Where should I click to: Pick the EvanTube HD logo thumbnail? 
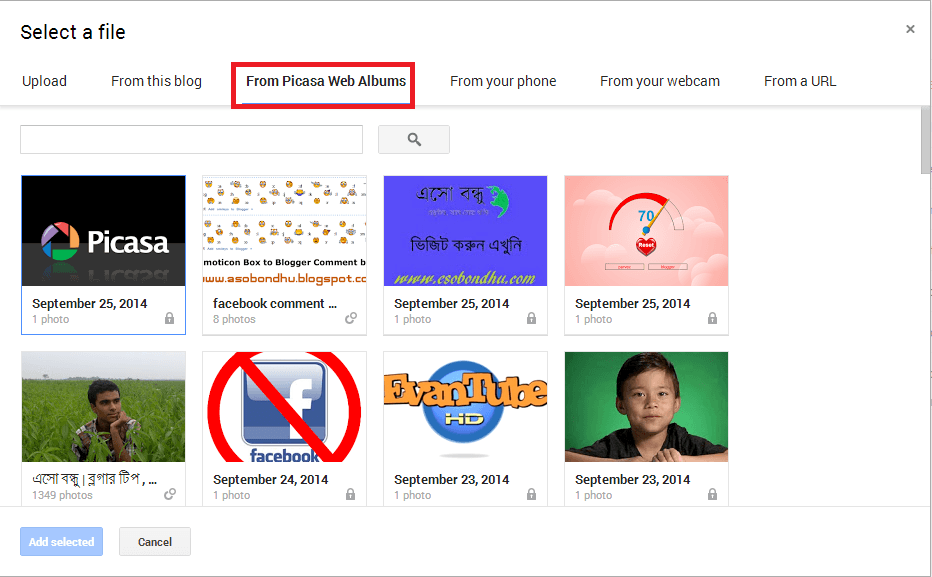[x=465, y=406]
